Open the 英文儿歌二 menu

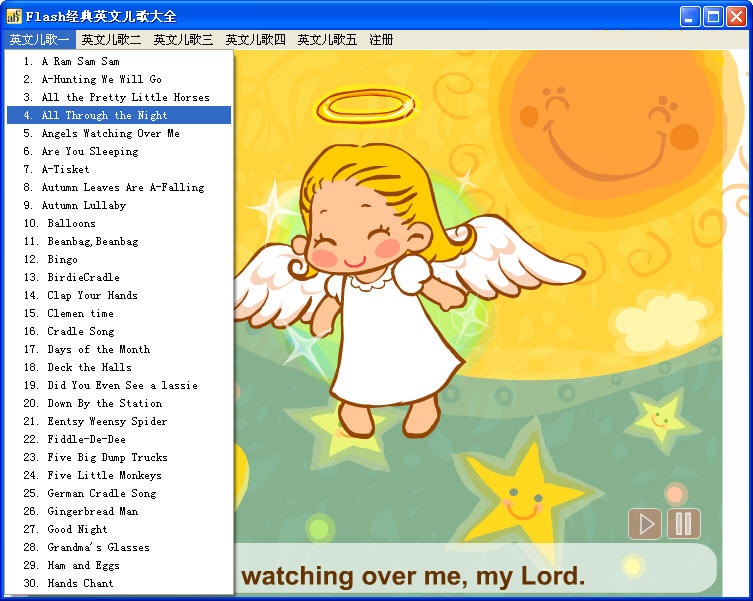(x=111, y=40)
